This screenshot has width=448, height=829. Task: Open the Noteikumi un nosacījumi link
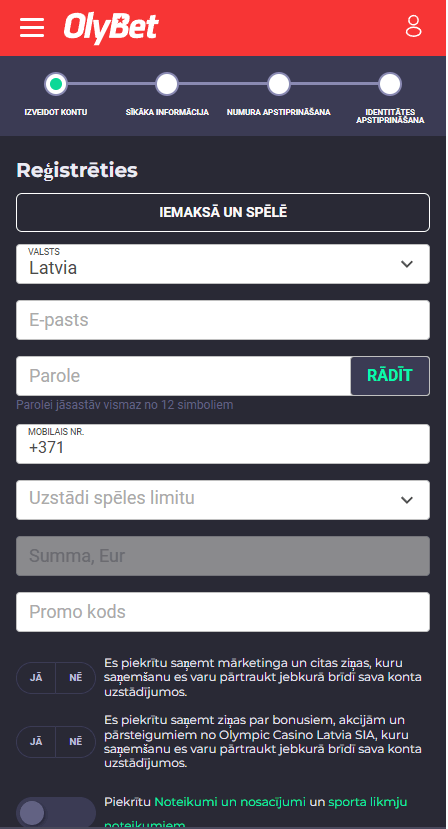pyautogui.click(x=230, y=802)
